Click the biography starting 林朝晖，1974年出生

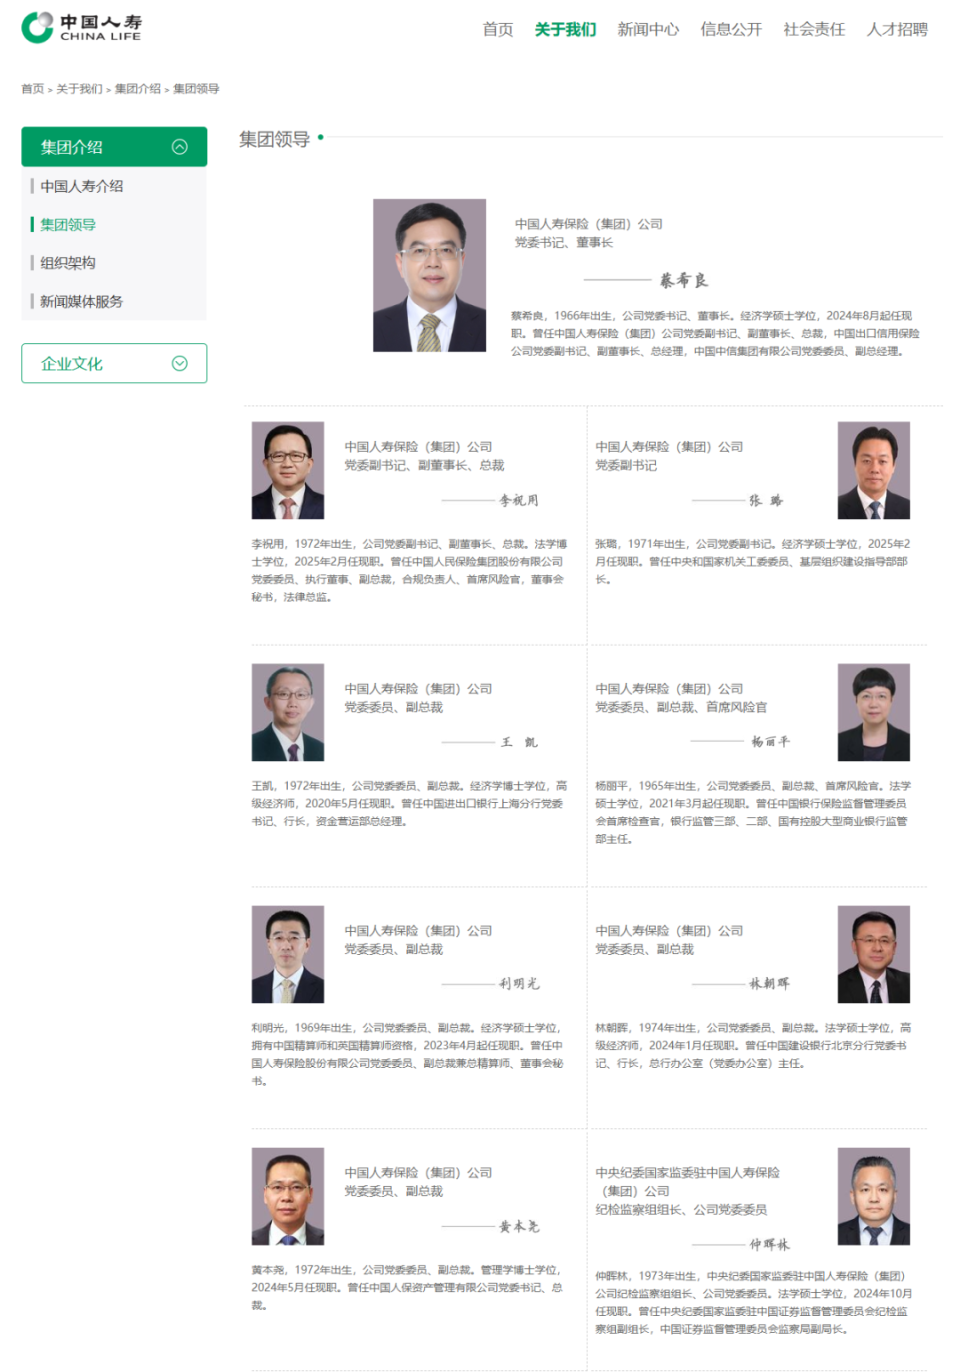[752, 1046]
